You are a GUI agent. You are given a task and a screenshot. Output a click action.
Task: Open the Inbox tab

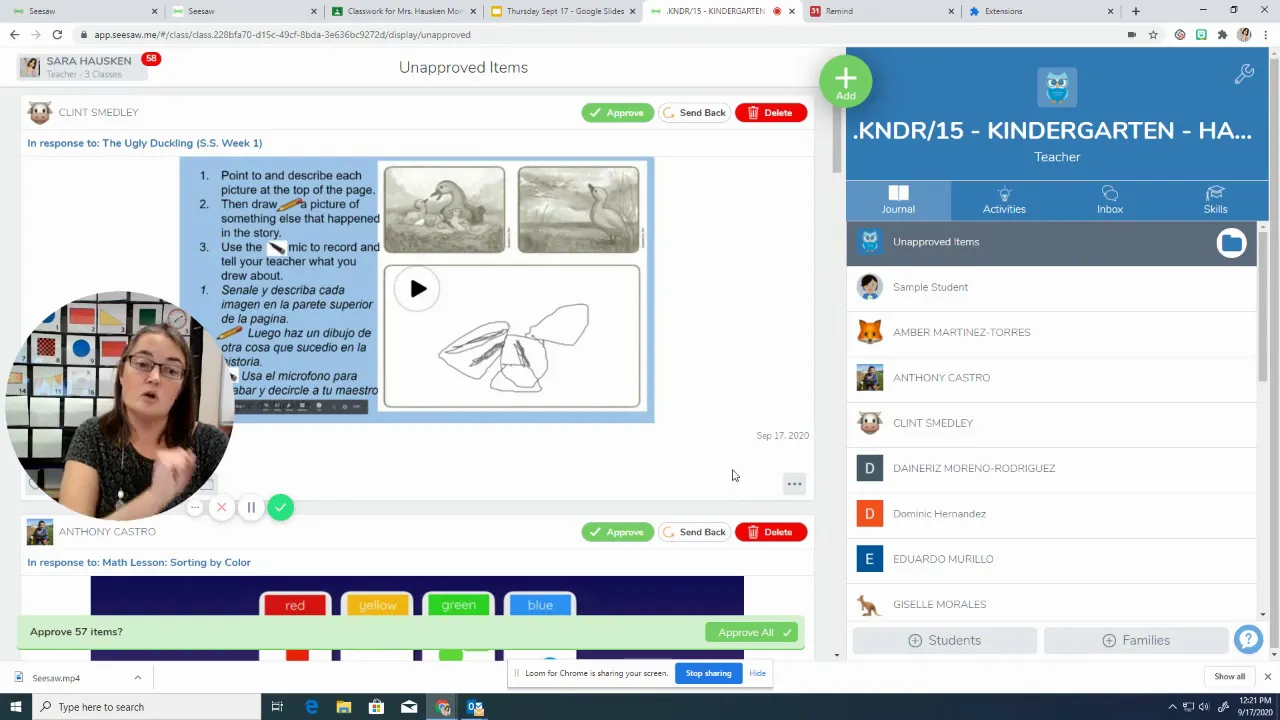click(x=1110, y=200)
